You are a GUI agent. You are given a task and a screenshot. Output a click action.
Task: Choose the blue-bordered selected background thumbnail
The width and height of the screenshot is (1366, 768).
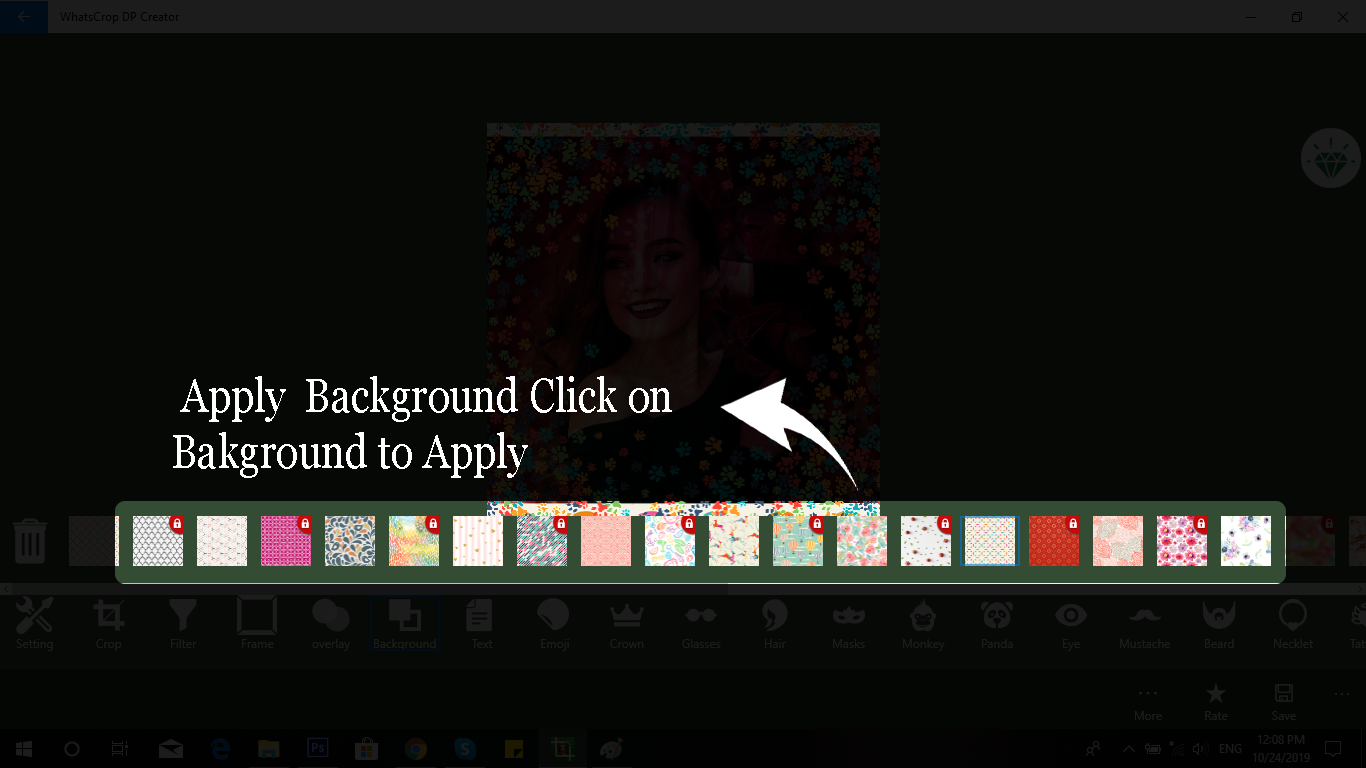click(990, 541)
